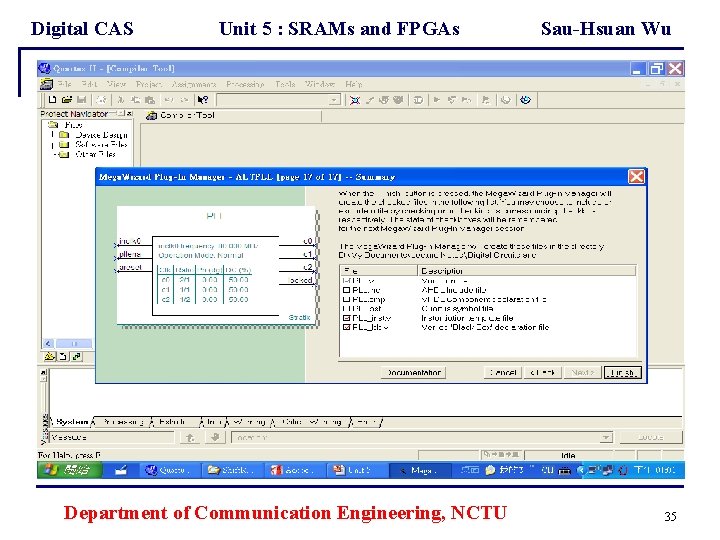
Task: Switch to Quartus in the taskbar
Action: point(168,470)
